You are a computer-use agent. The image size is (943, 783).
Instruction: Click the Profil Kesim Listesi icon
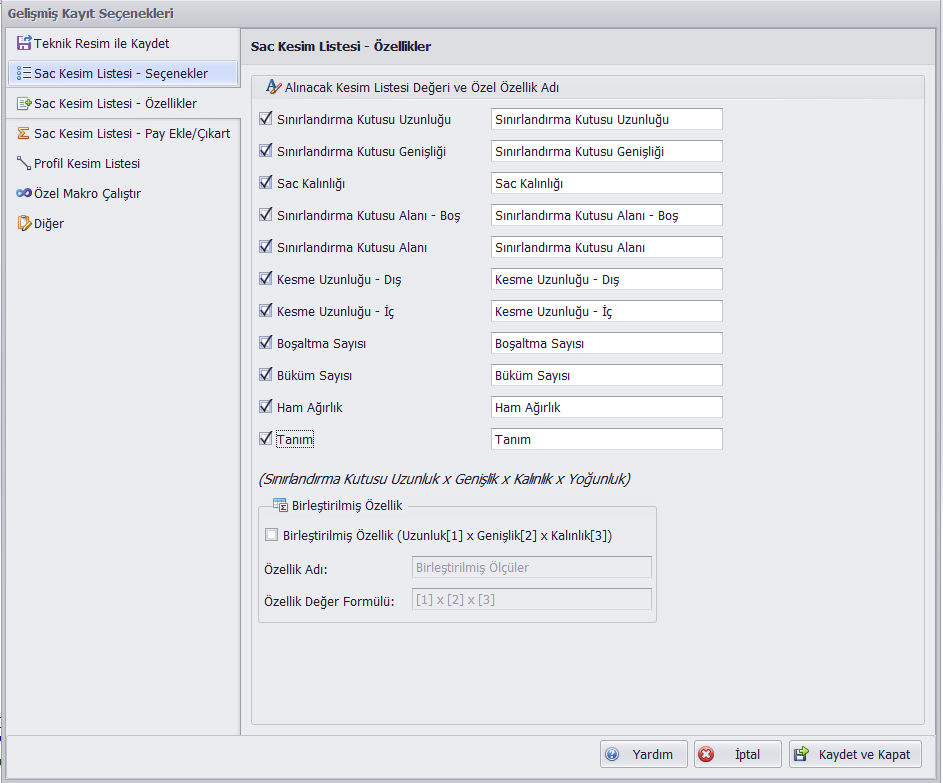(23, 164)
